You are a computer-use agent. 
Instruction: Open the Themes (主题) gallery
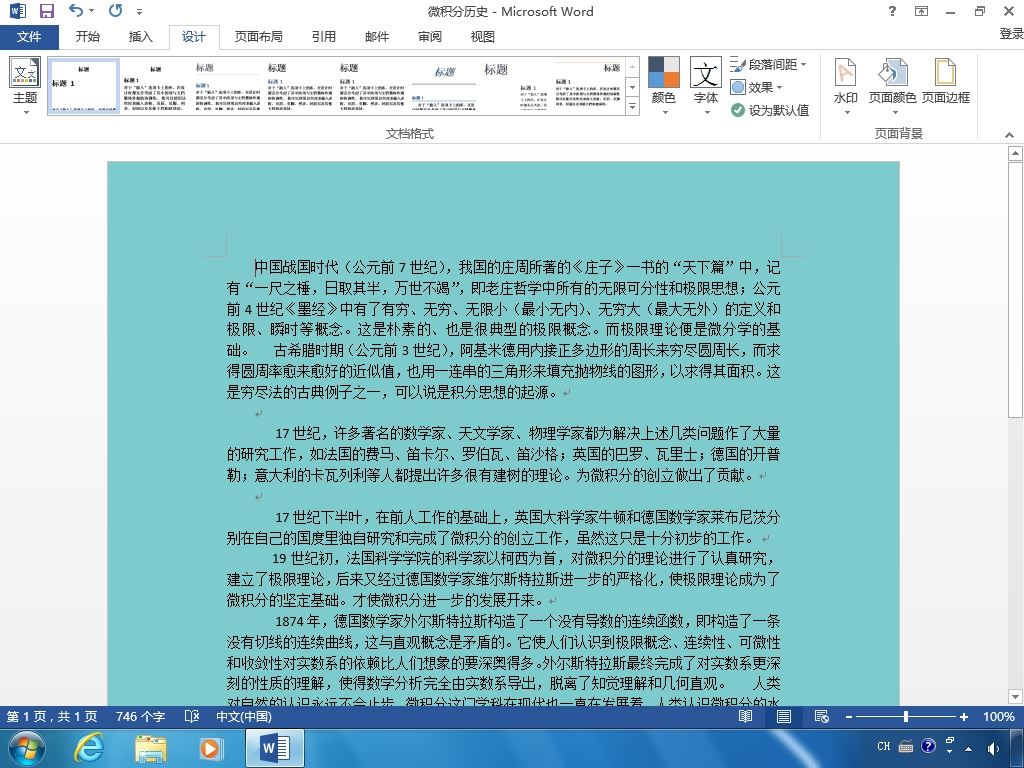[25, 86]
